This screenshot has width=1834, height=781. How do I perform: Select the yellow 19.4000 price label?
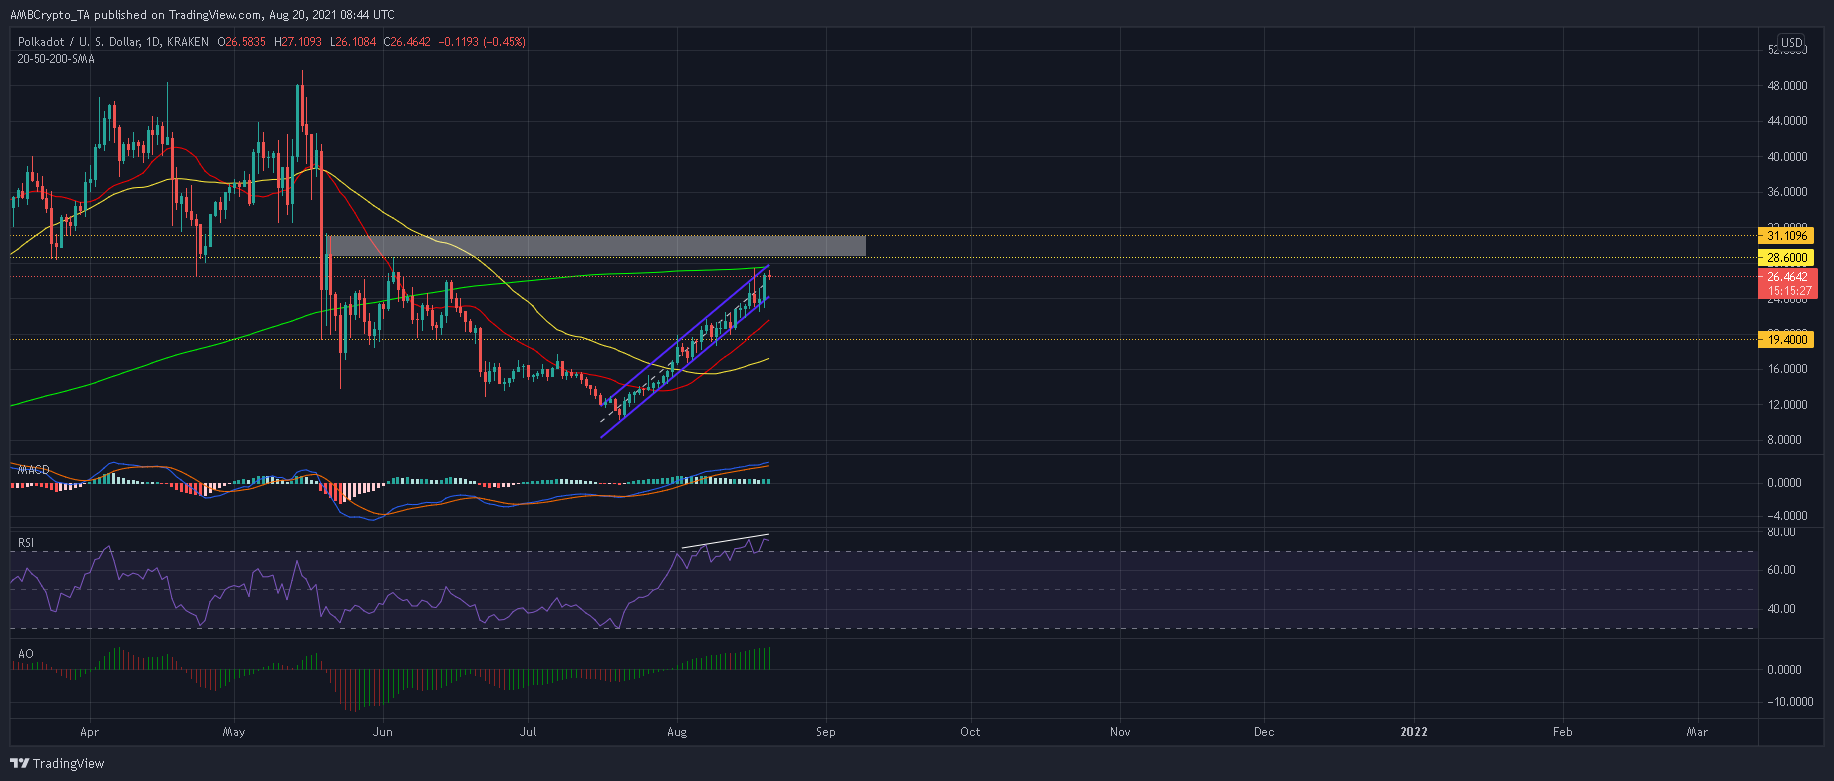pos(1786,340)
